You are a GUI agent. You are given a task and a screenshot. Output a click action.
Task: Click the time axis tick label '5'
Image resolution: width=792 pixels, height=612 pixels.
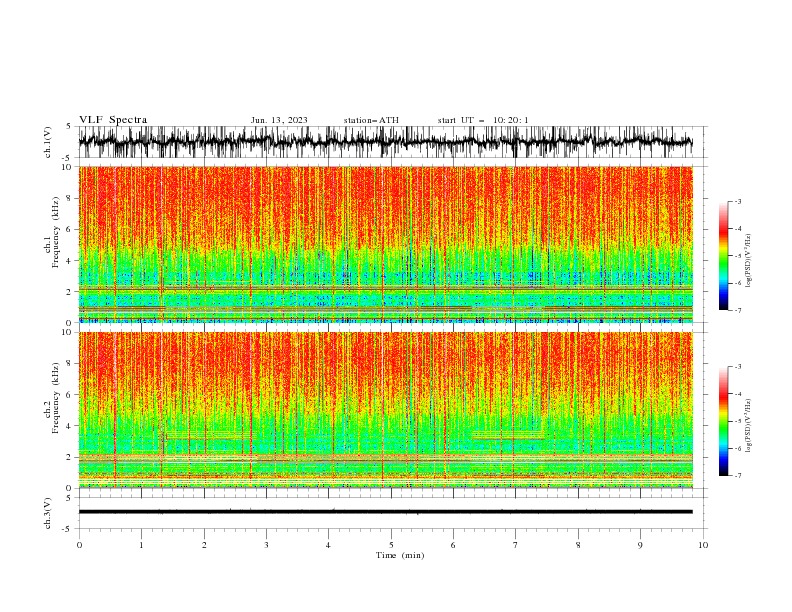pyautogui.click(x=391, y=545)
